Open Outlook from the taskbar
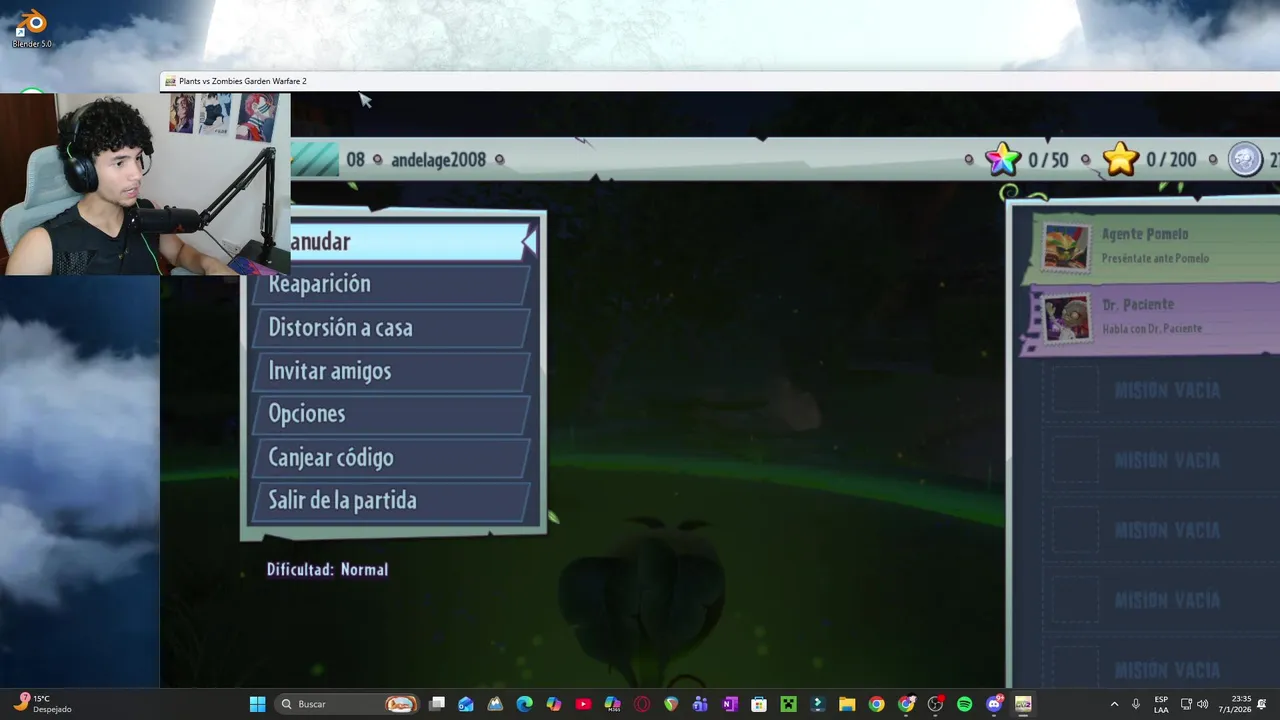Screen dimensions: 1280x720 coord(466,704)
